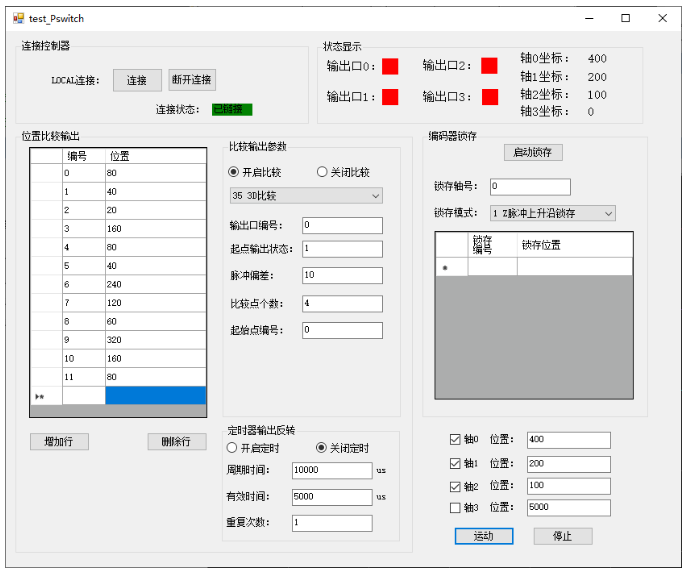Close the test_Pswitch window
This screenshot has width=690, height=577.
click(662, 18)
